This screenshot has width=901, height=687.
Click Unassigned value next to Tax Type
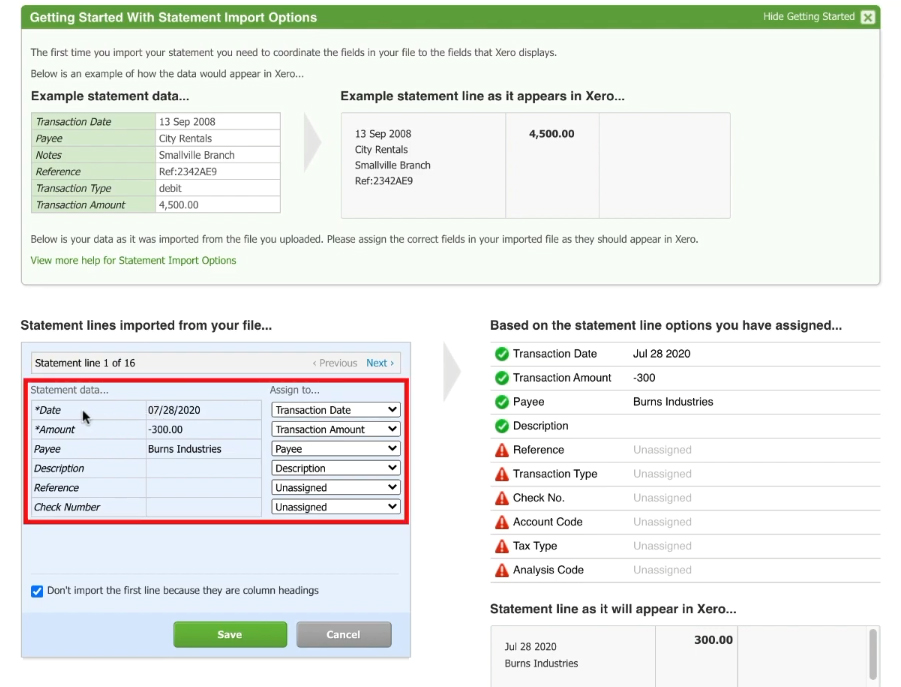coord(662,546)
